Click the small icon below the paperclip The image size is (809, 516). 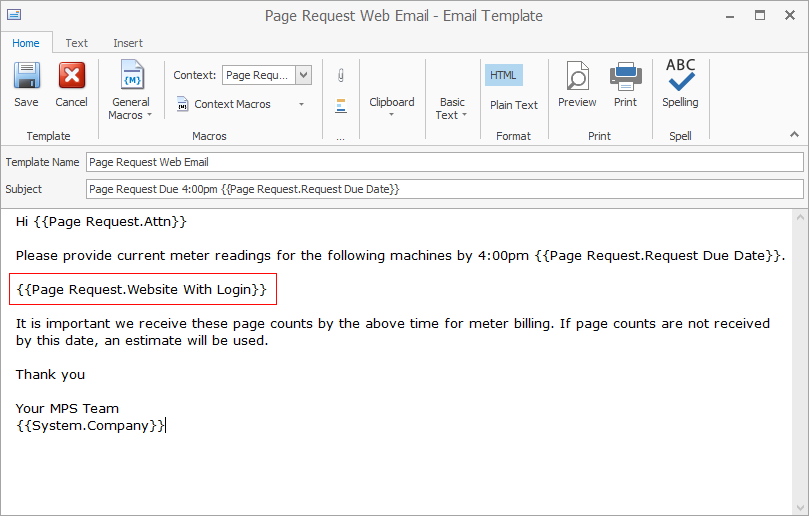[x=341, y=105]
